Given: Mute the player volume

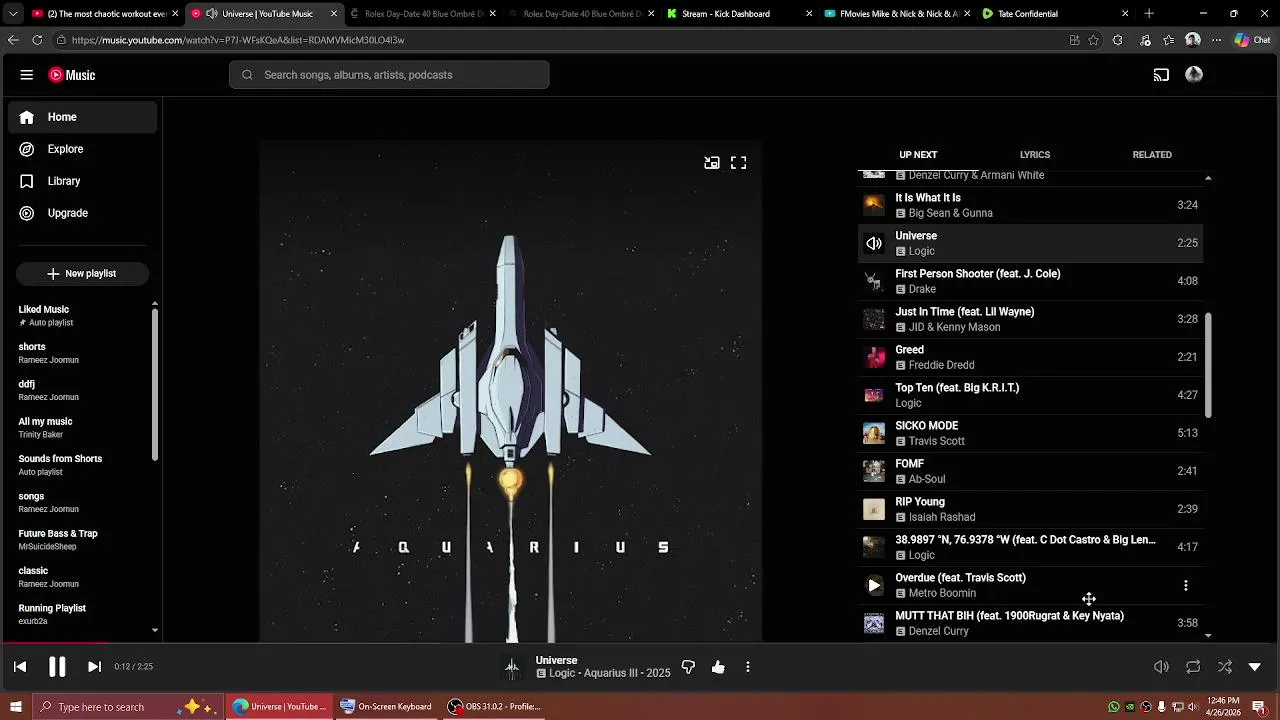Looking at the screenshot, I should [1161, 667].
